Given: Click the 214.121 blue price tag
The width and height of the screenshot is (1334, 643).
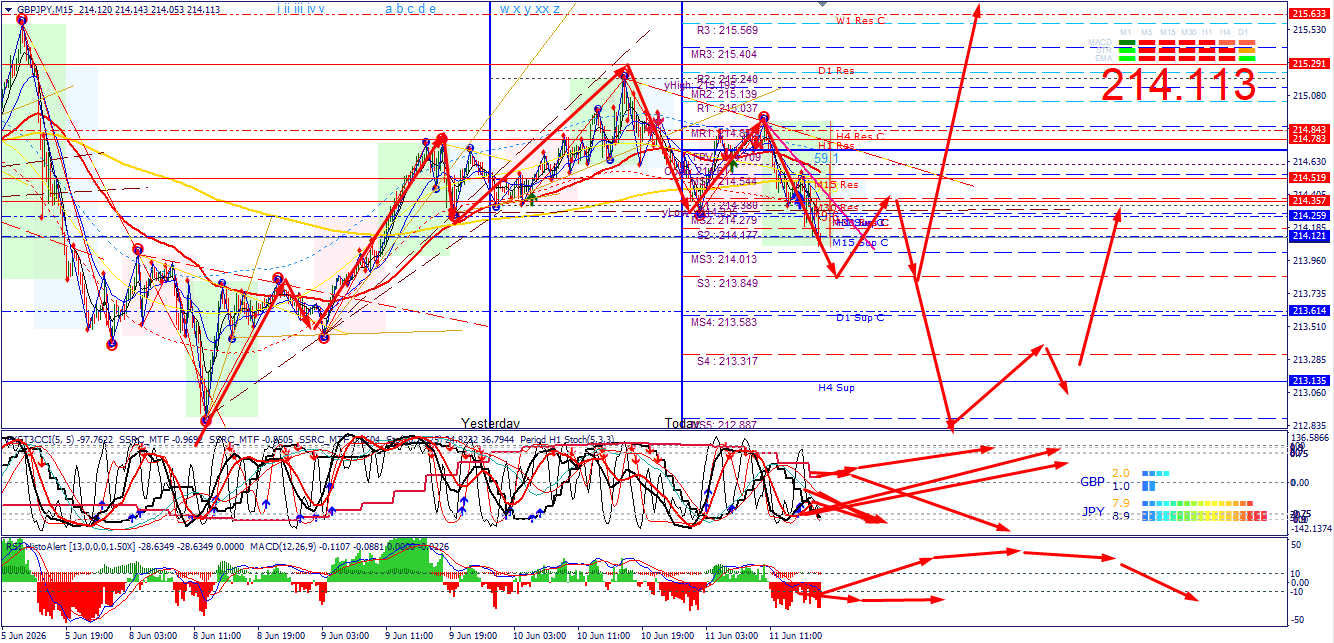Looking at the screenshot, I should (1309, 236).
